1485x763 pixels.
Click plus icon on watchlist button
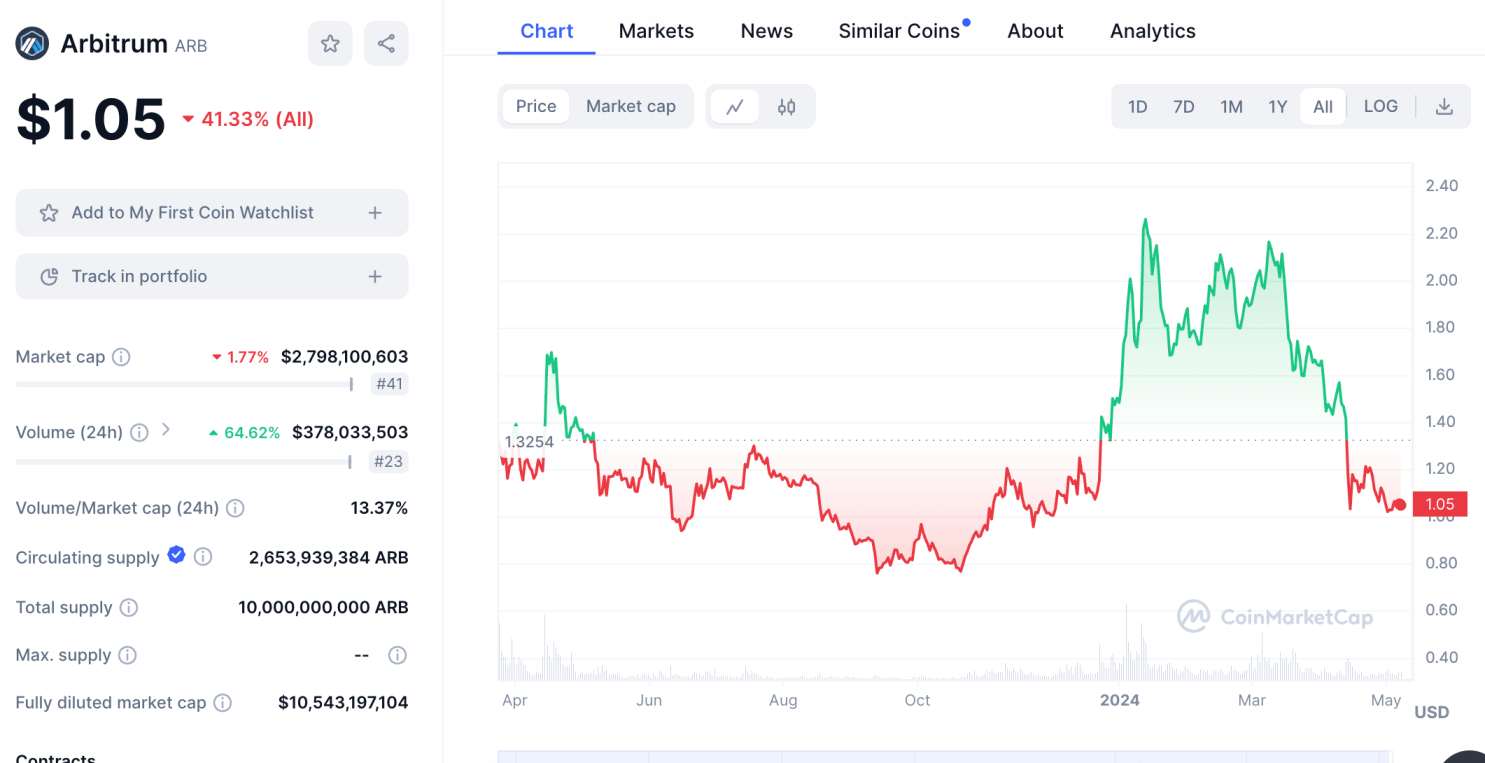(375, 212)
